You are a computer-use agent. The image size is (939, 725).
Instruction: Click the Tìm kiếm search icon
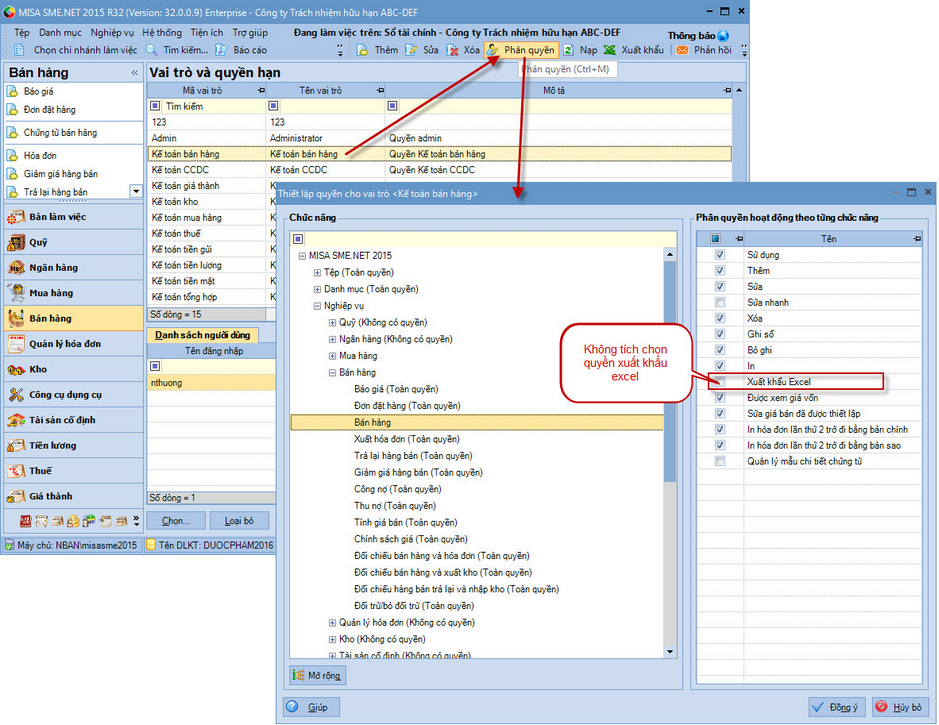pyautogui.click(x=152, y=50)
